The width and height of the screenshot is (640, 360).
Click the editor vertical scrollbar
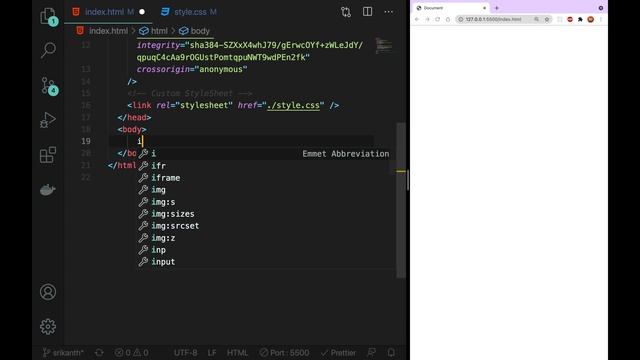[x=401, y=200]
